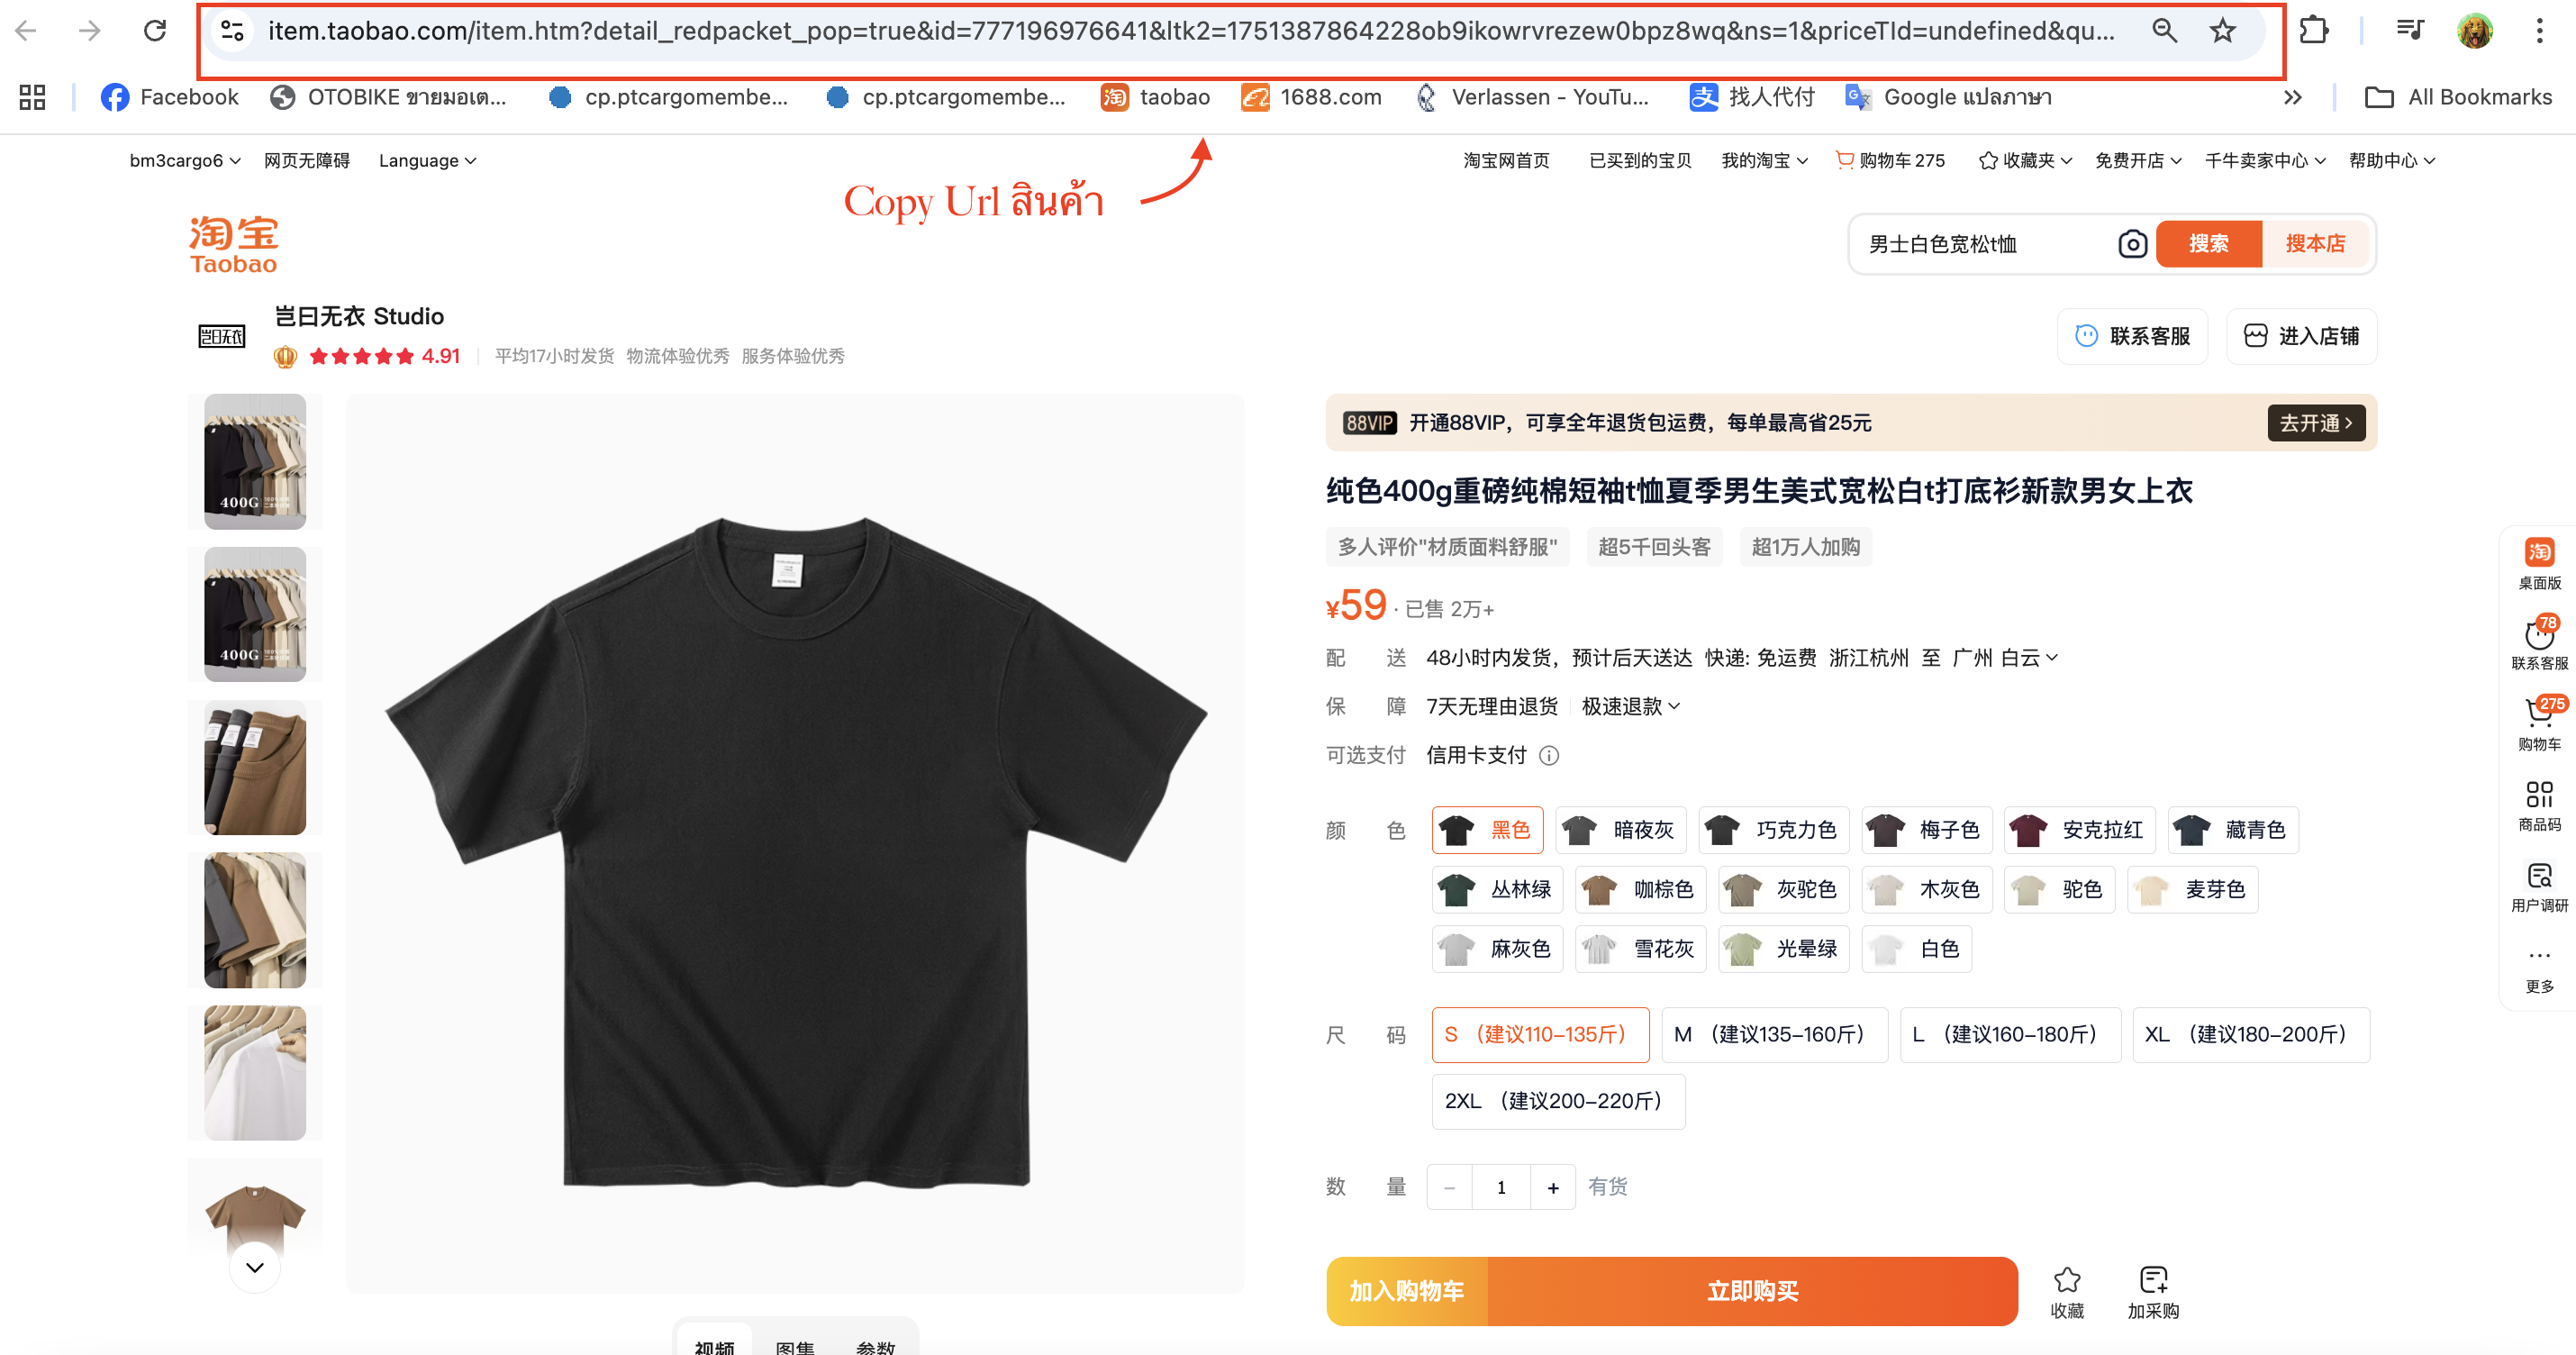Open 用户调研 survey icon in sidebar
The image size is (2576, 1355).
[2539, 886]
